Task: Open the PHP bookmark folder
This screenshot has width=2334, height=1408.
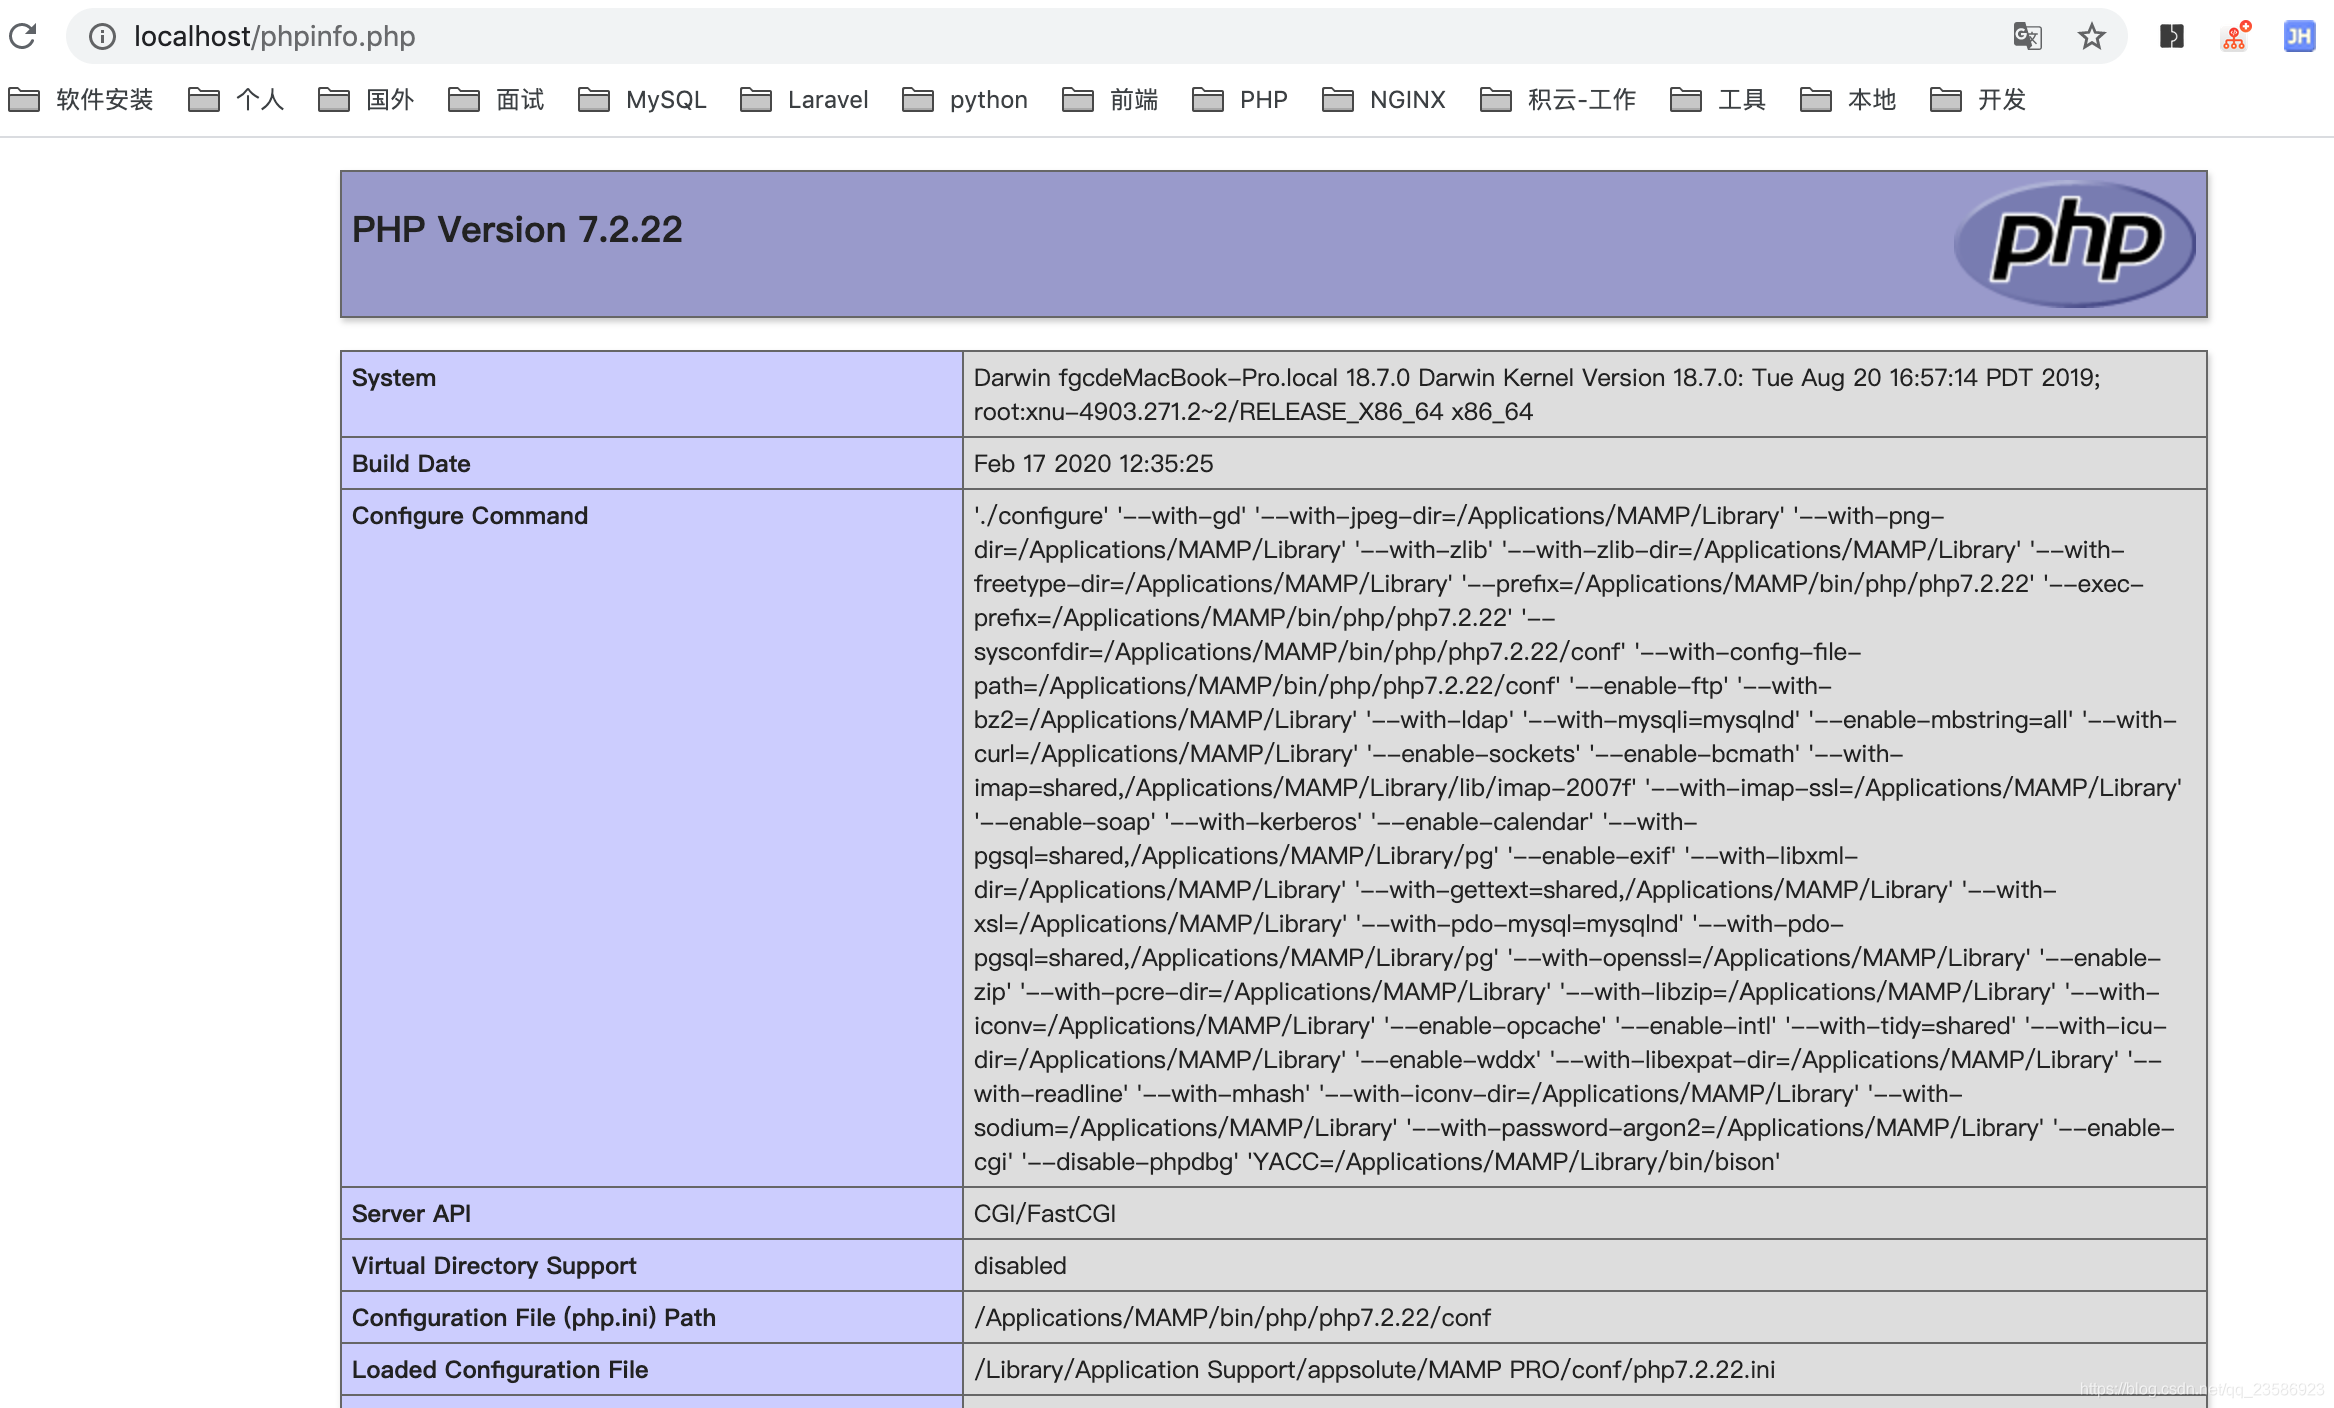Action: pos(1240,99)
